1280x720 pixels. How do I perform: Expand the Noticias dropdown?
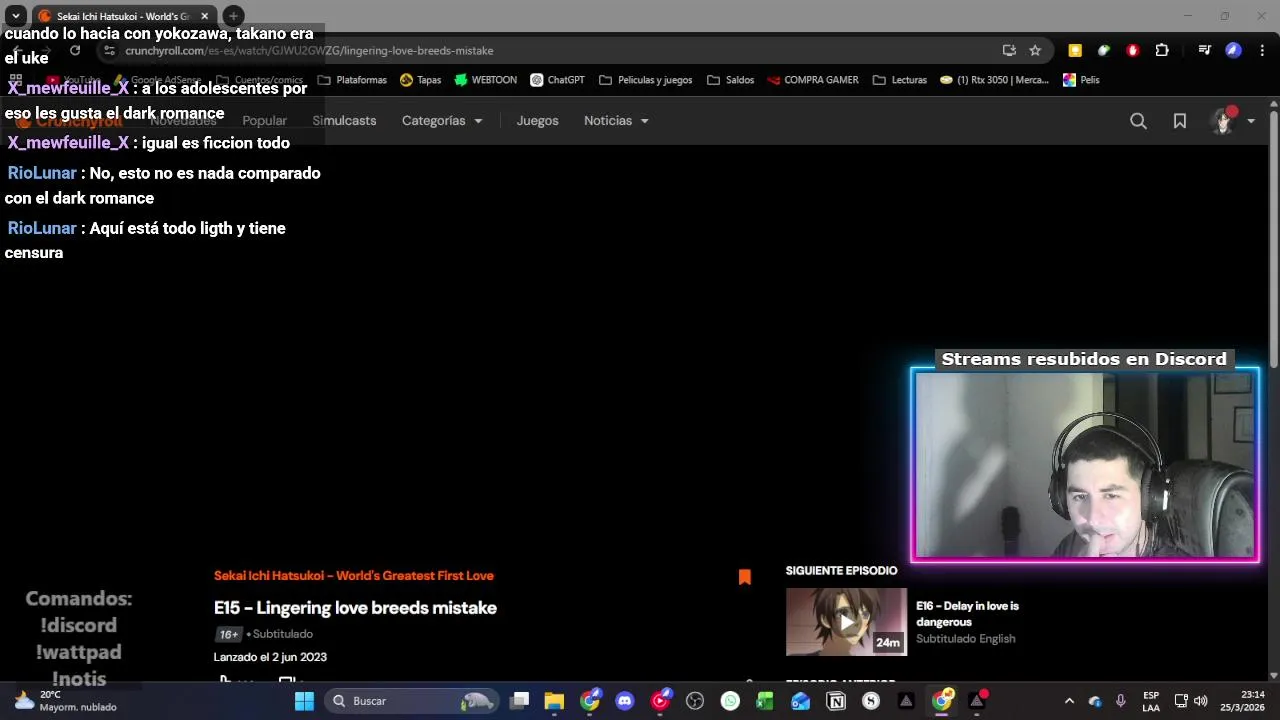pos(616,121)
